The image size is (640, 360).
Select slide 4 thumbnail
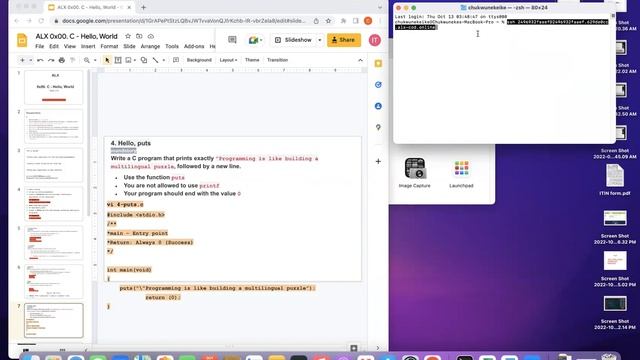click(53, 204)
